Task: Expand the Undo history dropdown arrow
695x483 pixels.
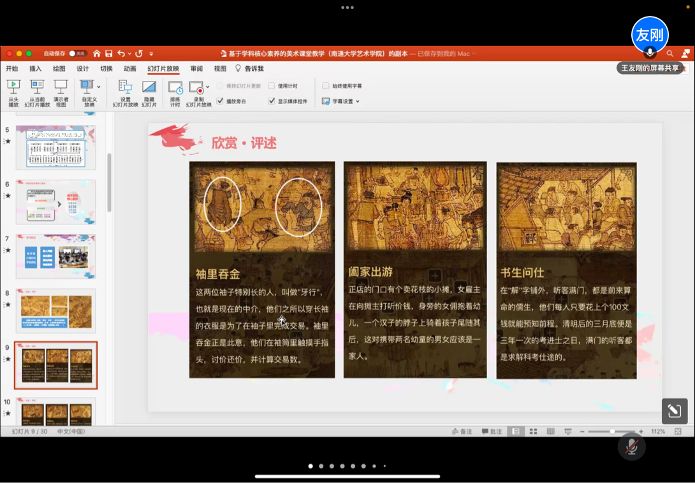Action: coord(129,54)
